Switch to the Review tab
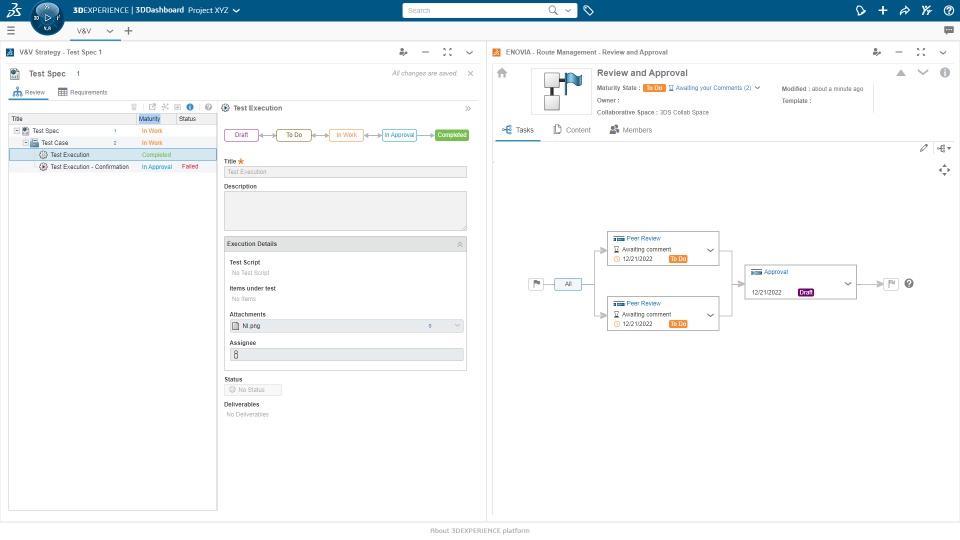Viewport: 960px width, 540px height. point(29,92)
